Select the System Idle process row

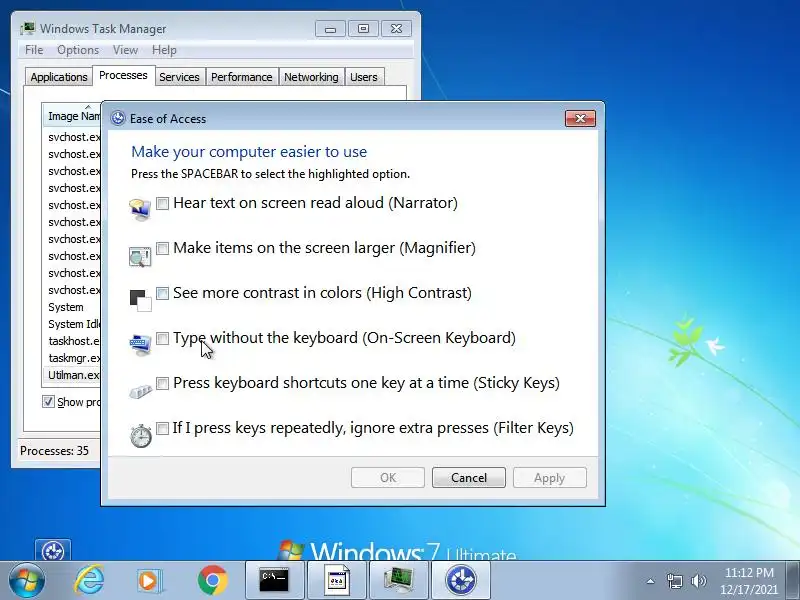coord(72,324)
